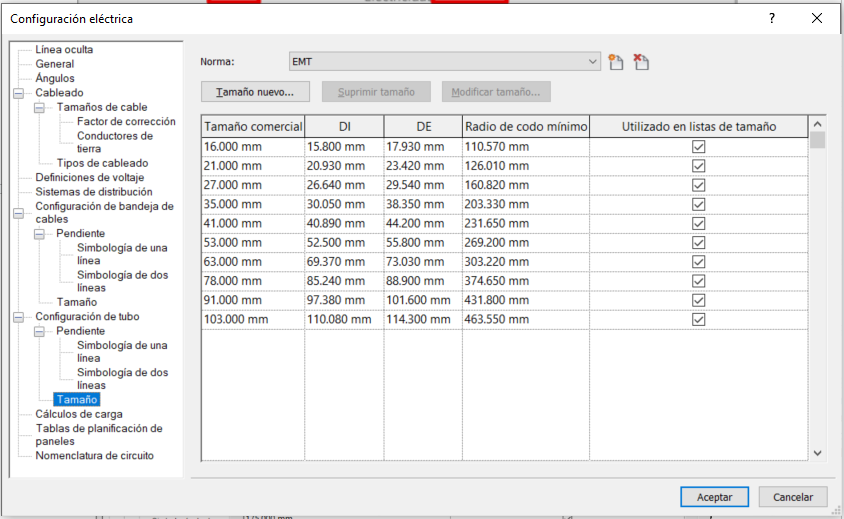The height and width of the screenshot is (519, 844).
Task: Collapse the Cableado tree node
Action: 18,93
